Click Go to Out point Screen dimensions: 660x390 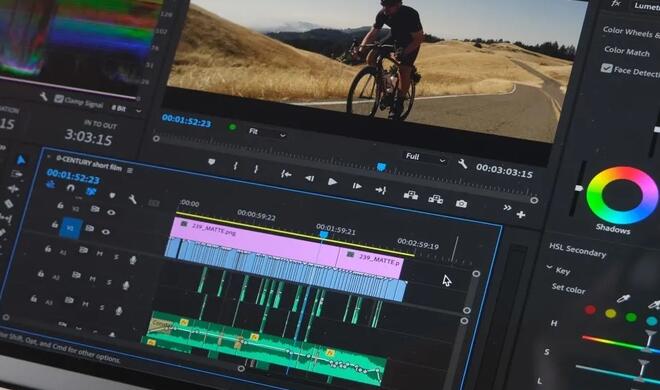381,190
